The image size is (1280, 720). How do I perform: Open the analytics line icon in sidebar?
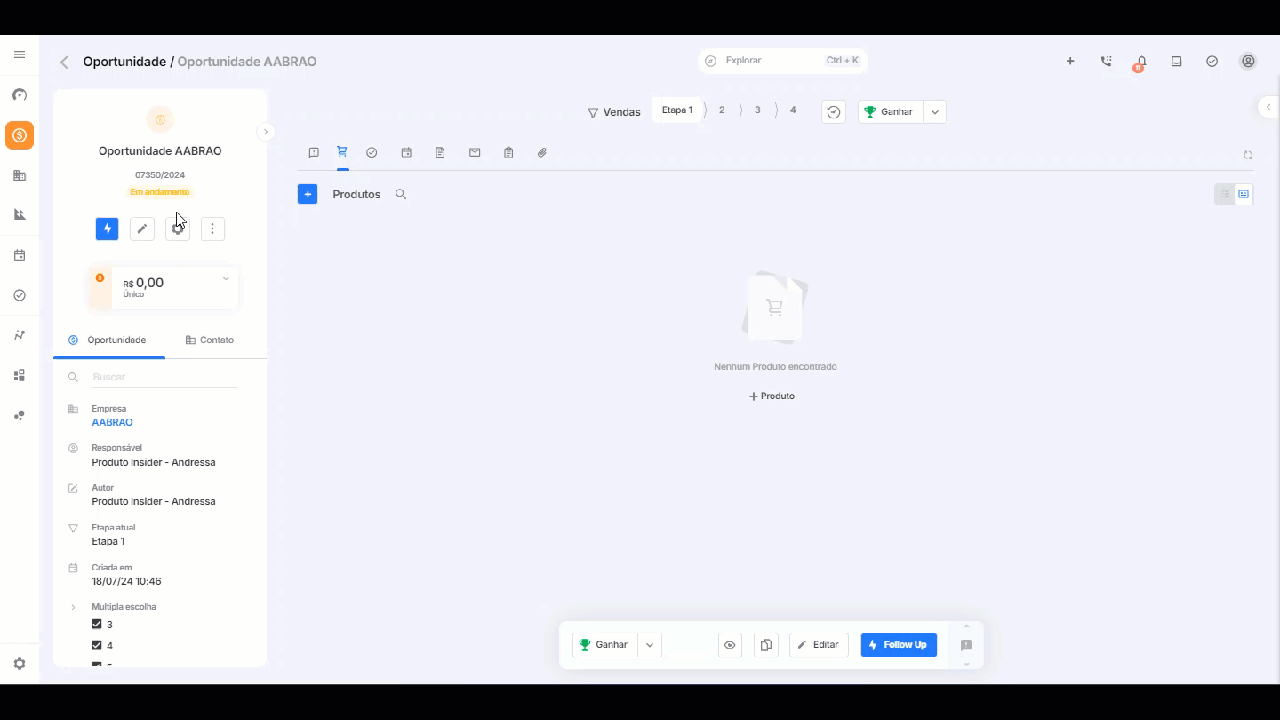point(19,335)
